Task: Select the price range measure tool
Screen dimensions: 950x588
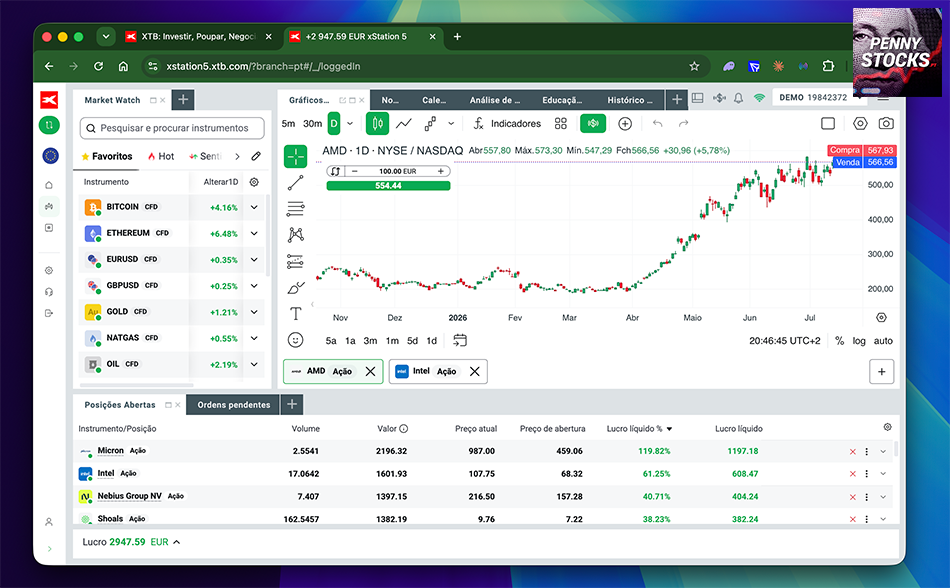Action: click(296, 261)
